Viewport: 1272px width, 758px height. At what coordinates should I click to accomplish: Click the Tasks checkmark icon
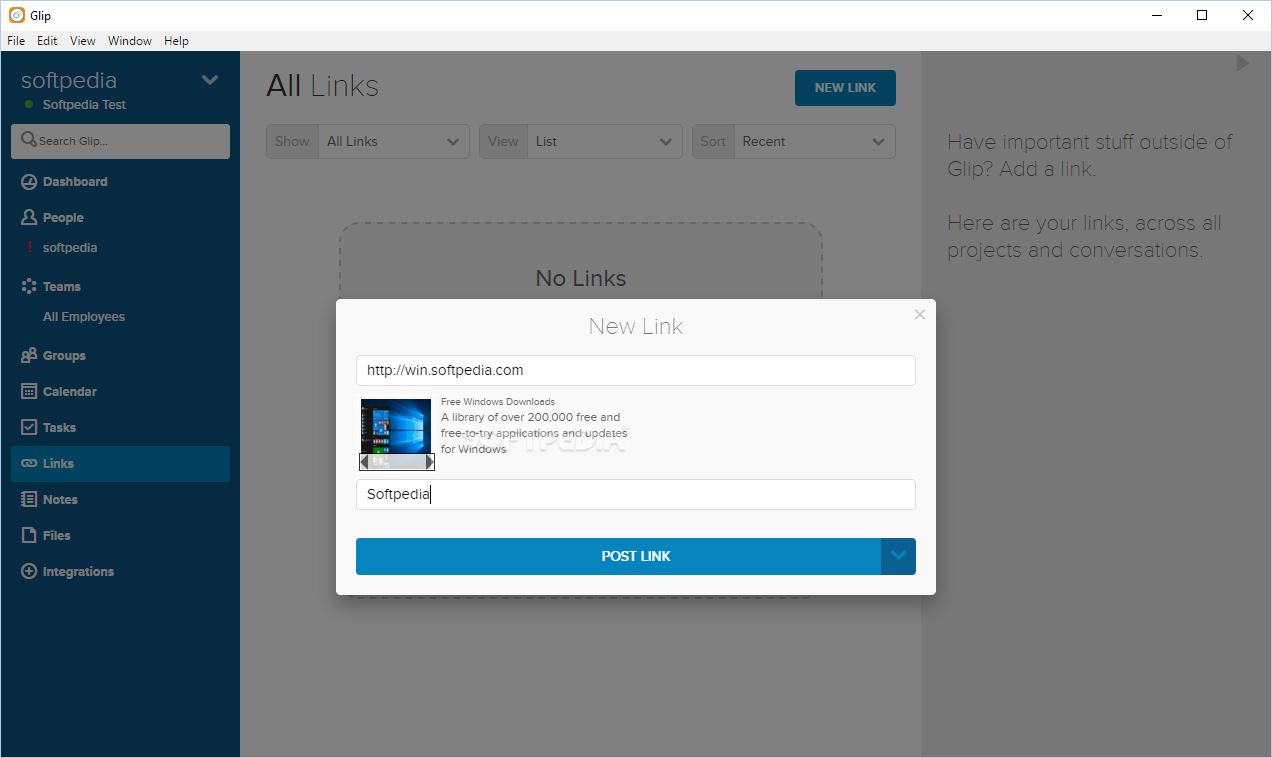[29, 427]
